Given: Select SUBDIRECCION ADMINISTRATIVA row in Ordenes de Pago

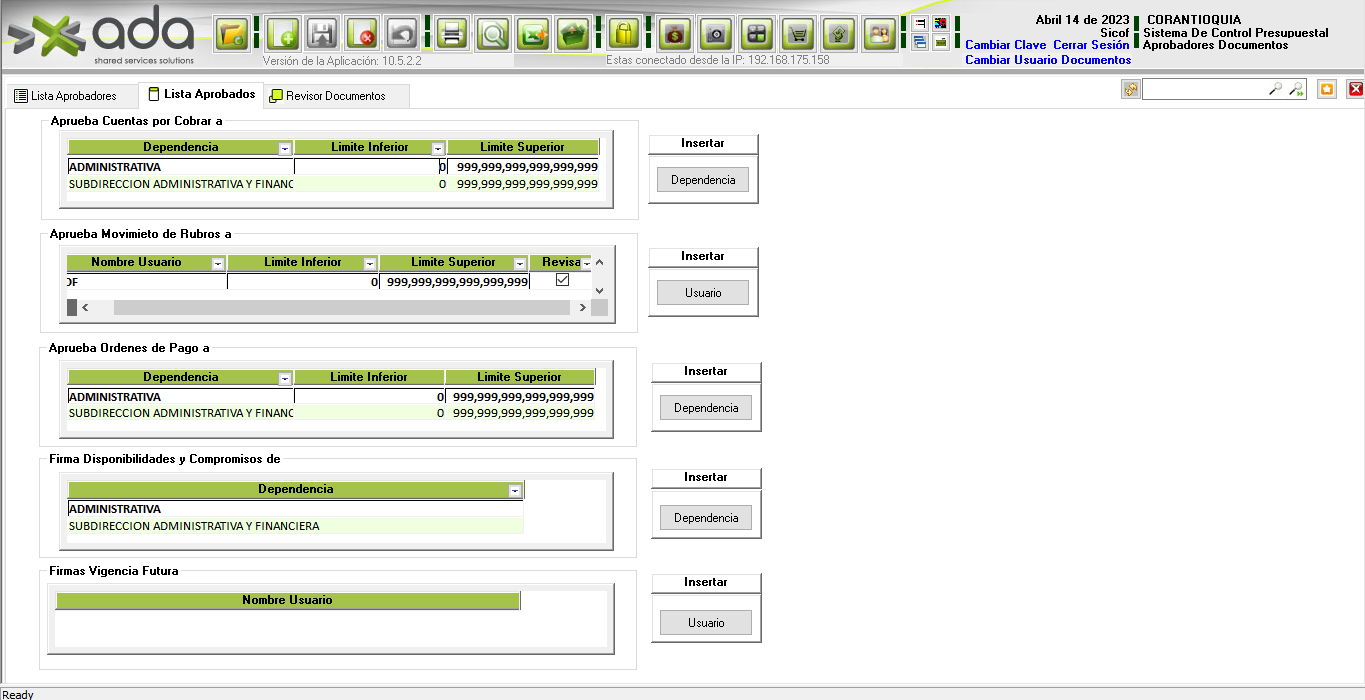Looking at the screenshot, I should click(x=331, y=413).
